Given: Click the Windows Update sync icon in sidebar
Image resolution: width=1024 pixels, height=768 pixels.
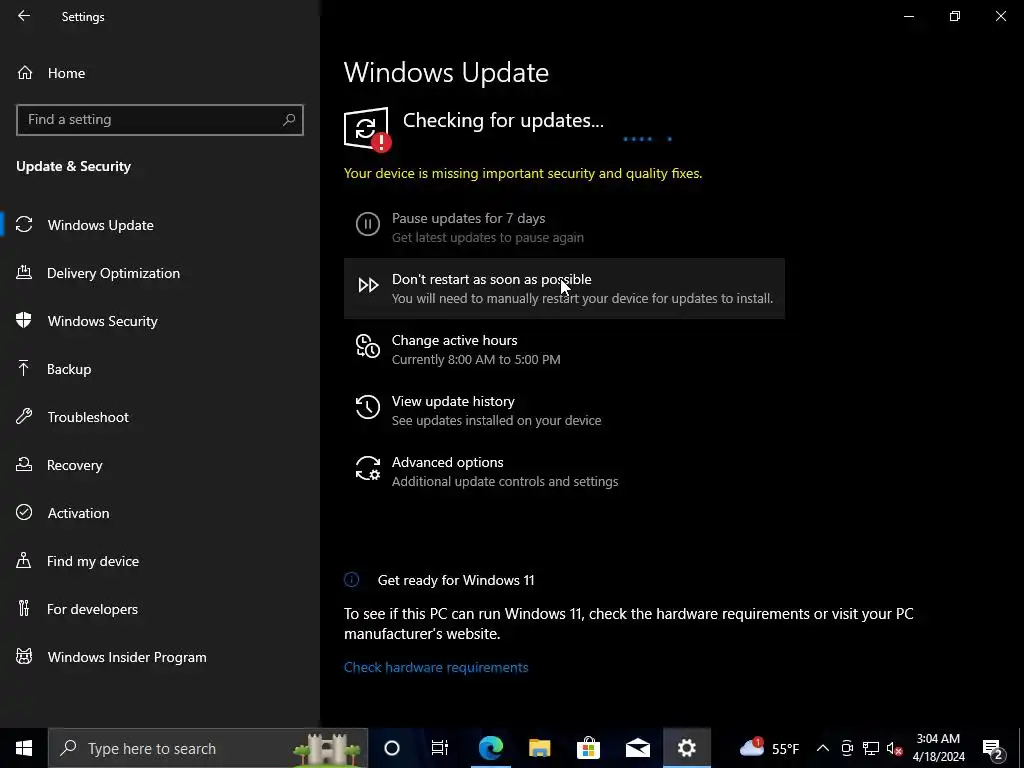Looking at the screenshot, I should click(x=24, y=225).
